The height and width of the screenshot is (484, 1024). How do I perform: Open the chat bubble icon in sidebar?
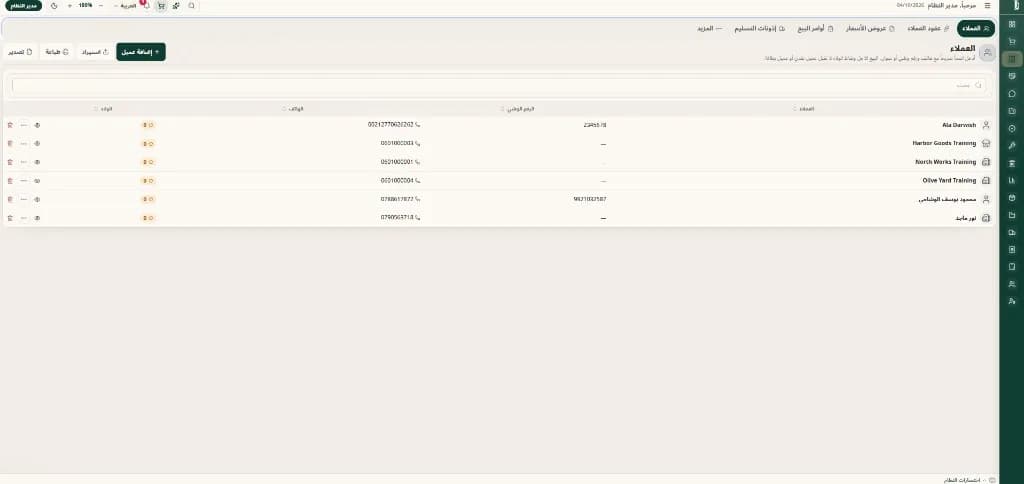tap(1012, 93)
